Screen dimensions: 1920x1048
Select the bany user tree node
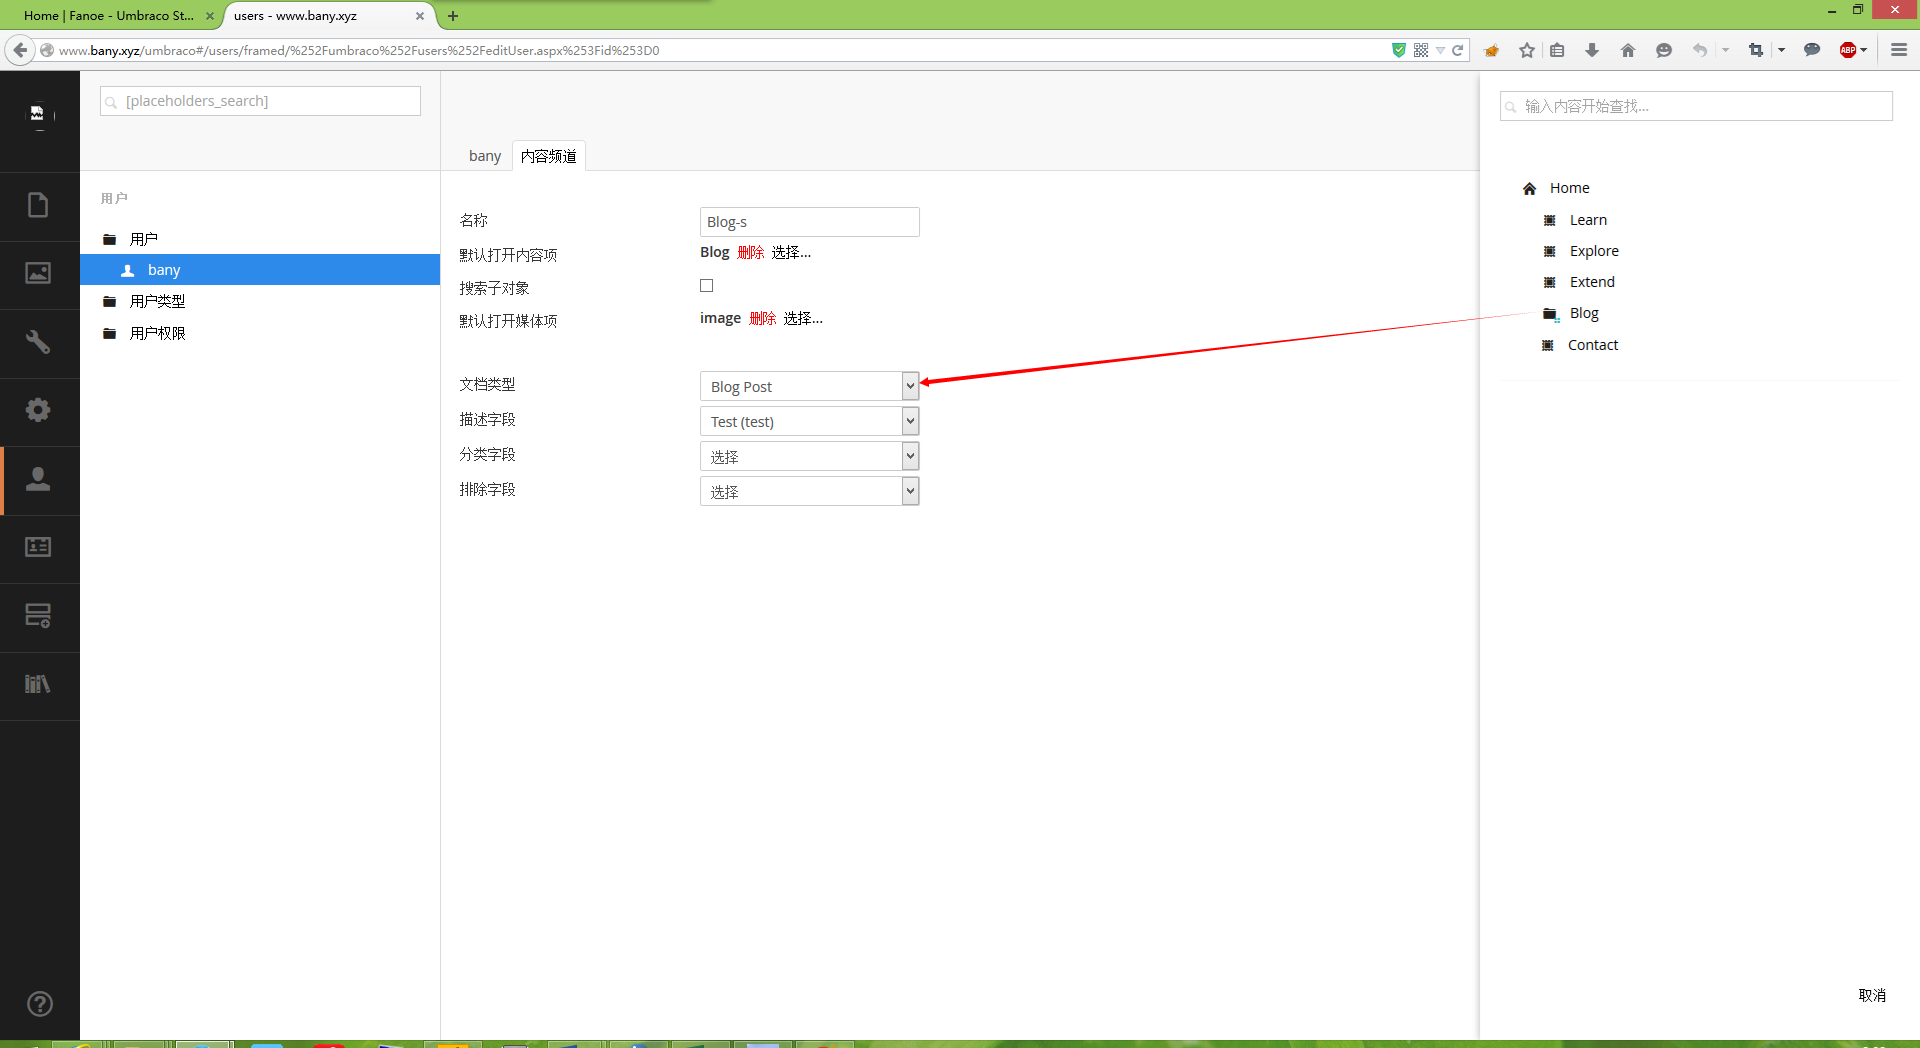(260, 270)
